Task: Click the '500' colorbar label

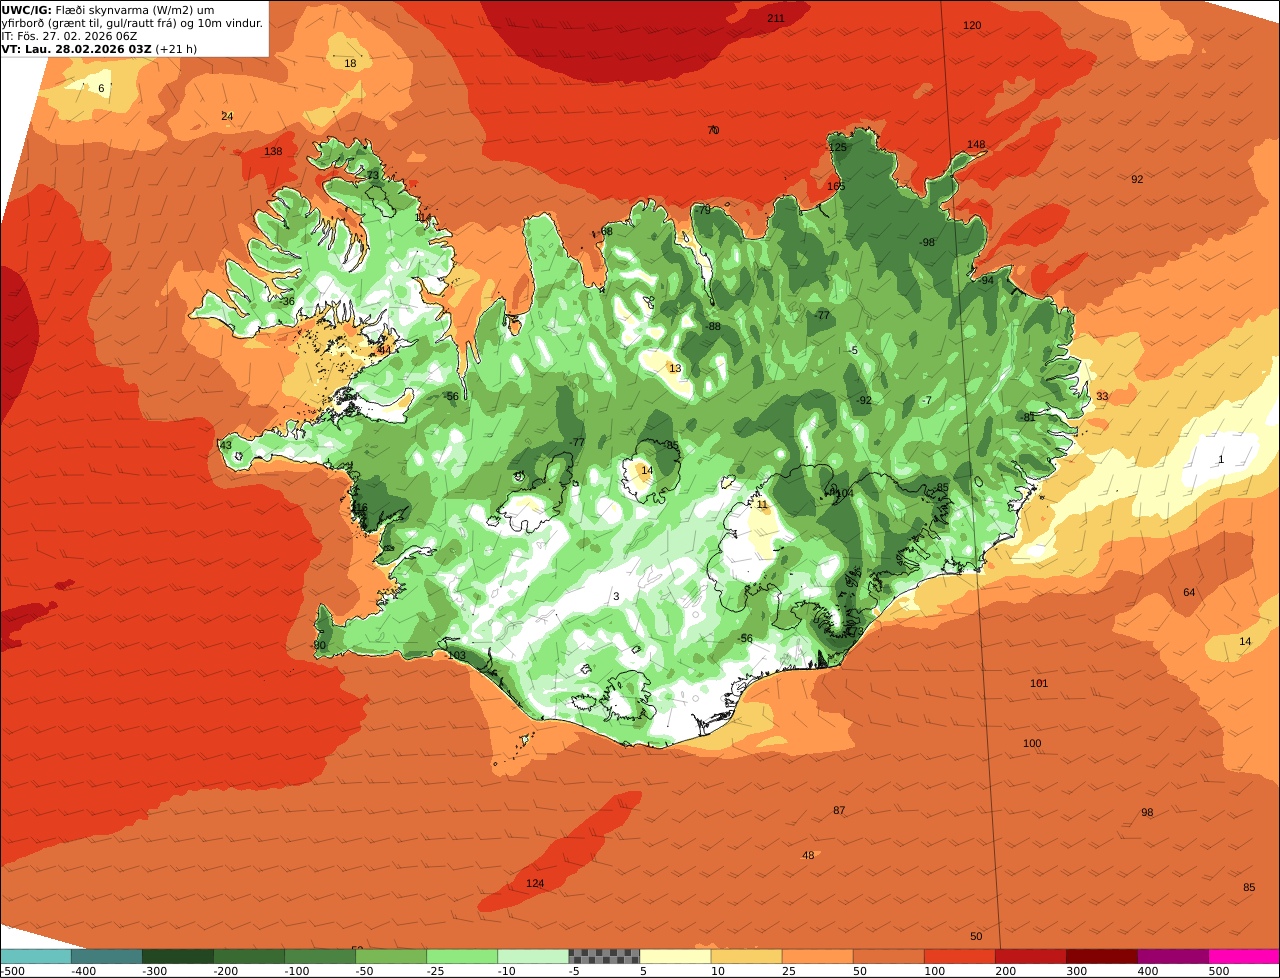Action: pos(1219,971)
